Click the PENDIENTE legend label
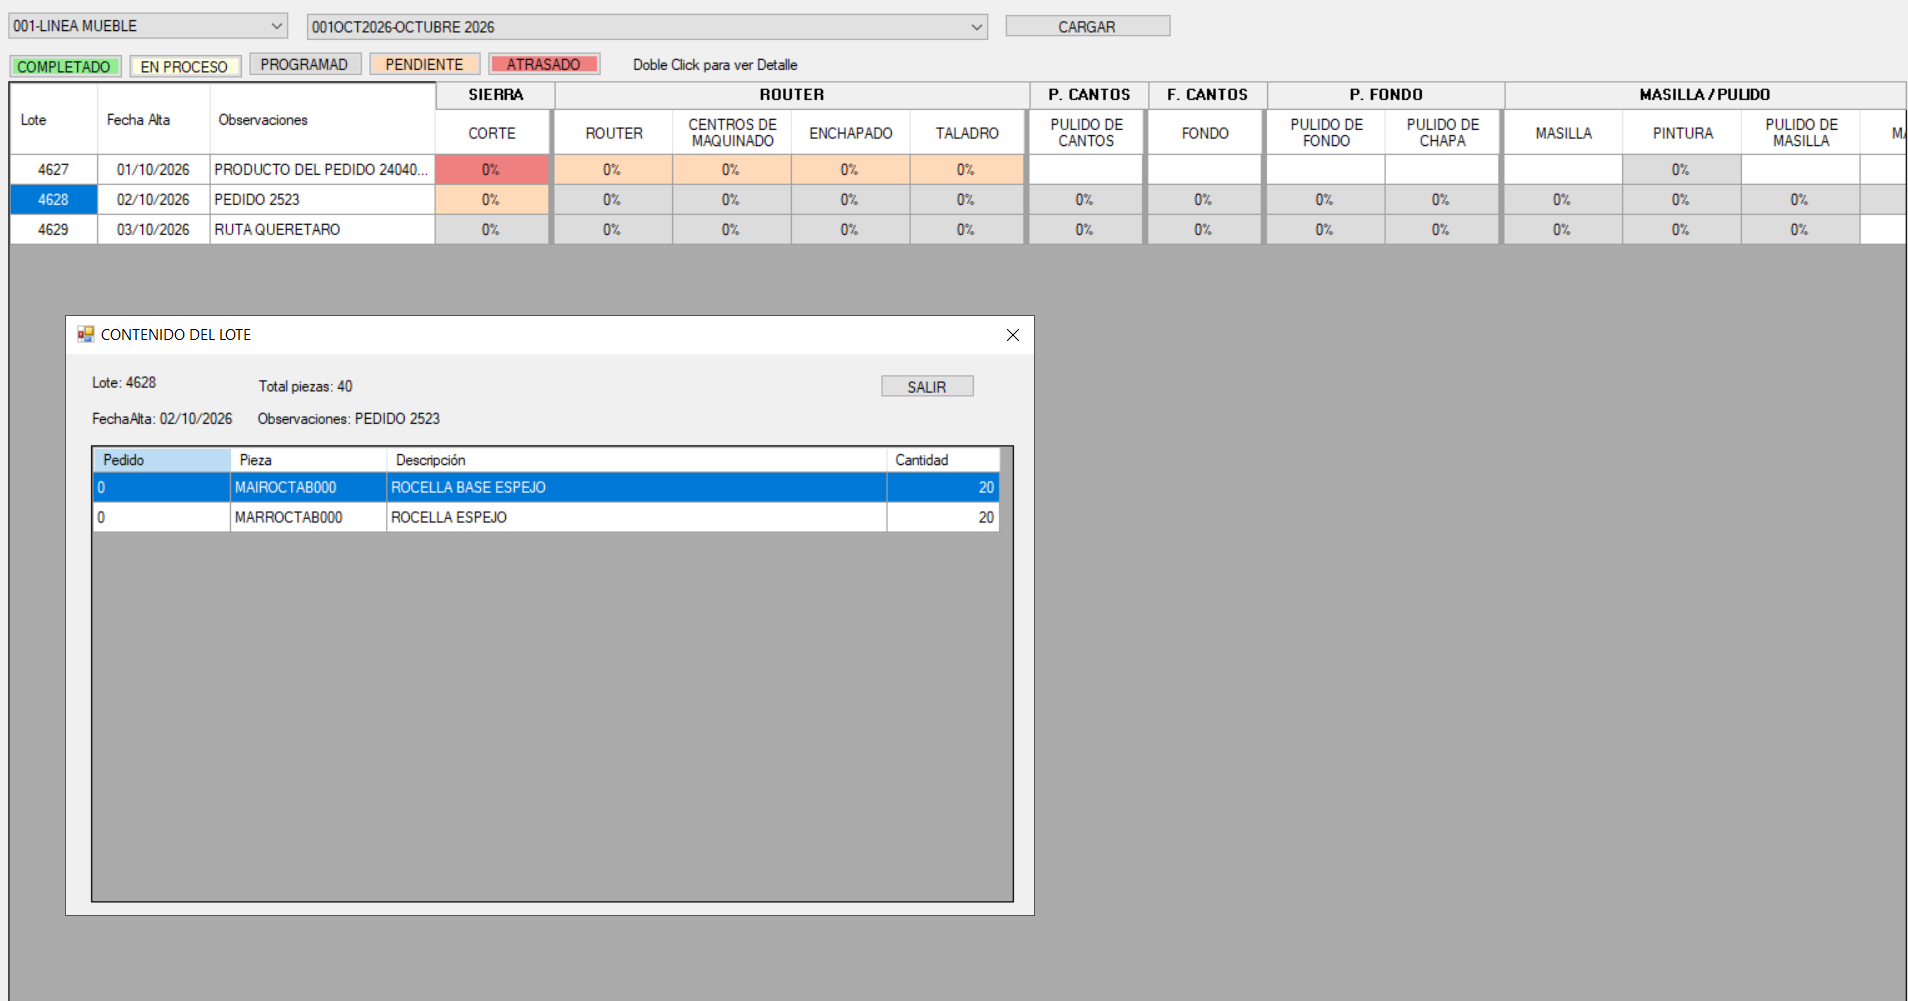This screenshot has width=1908, height=1001. [424, 65]
